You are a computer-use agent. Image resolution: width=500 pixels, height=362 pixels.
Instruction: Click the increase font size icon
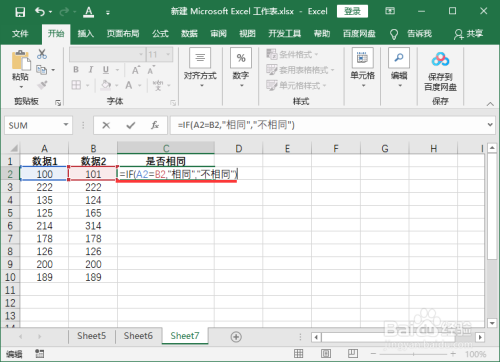(135, 70)
